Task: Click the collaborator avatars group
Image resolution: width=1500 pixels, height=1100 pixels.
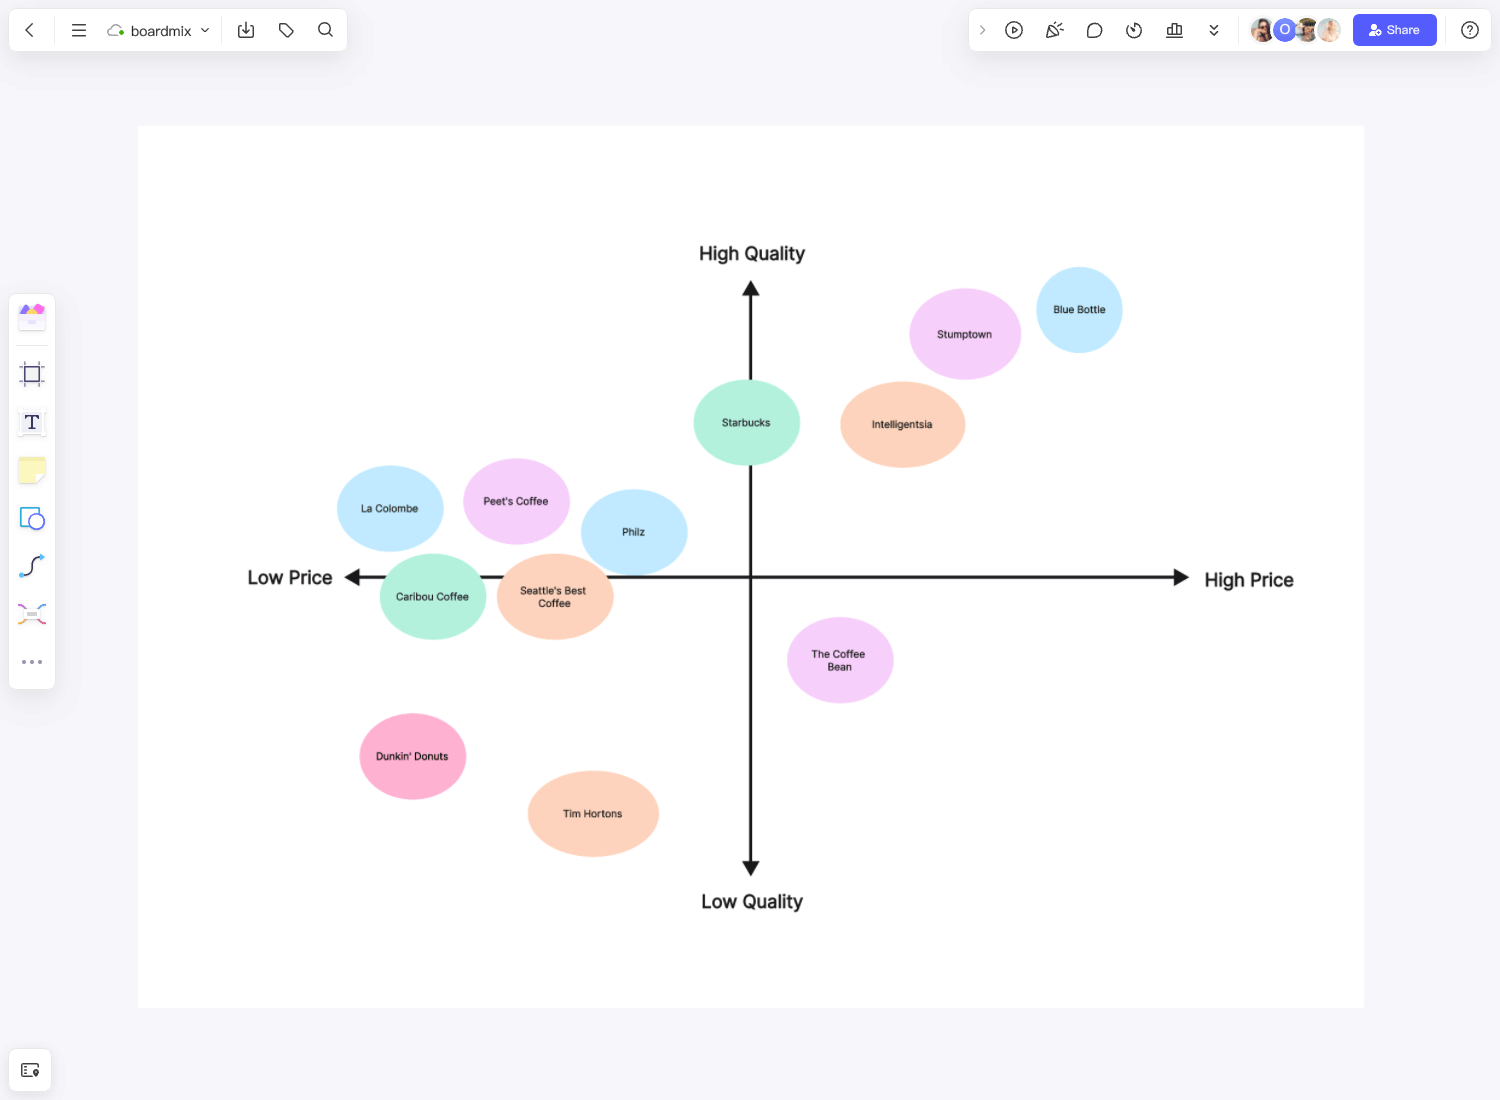Action: pos(1295,30)
